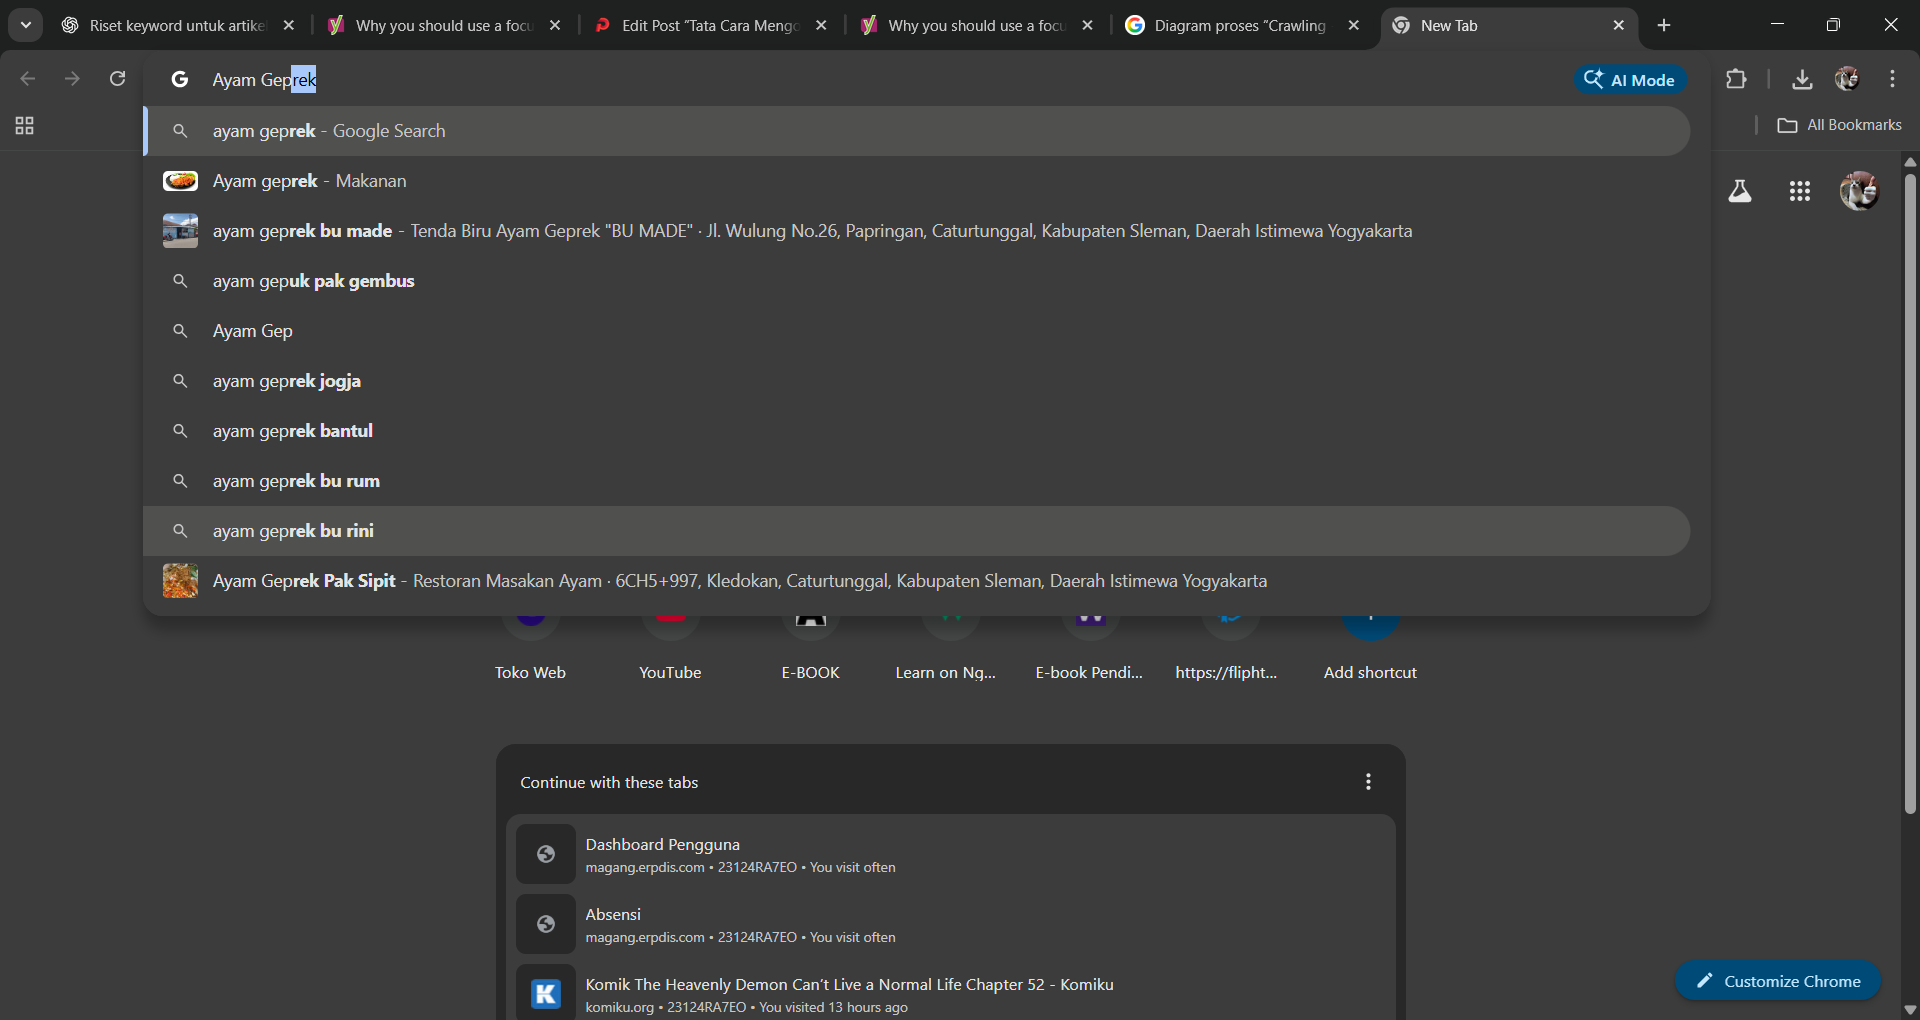Close the New Tab tab

[1618, 26]
